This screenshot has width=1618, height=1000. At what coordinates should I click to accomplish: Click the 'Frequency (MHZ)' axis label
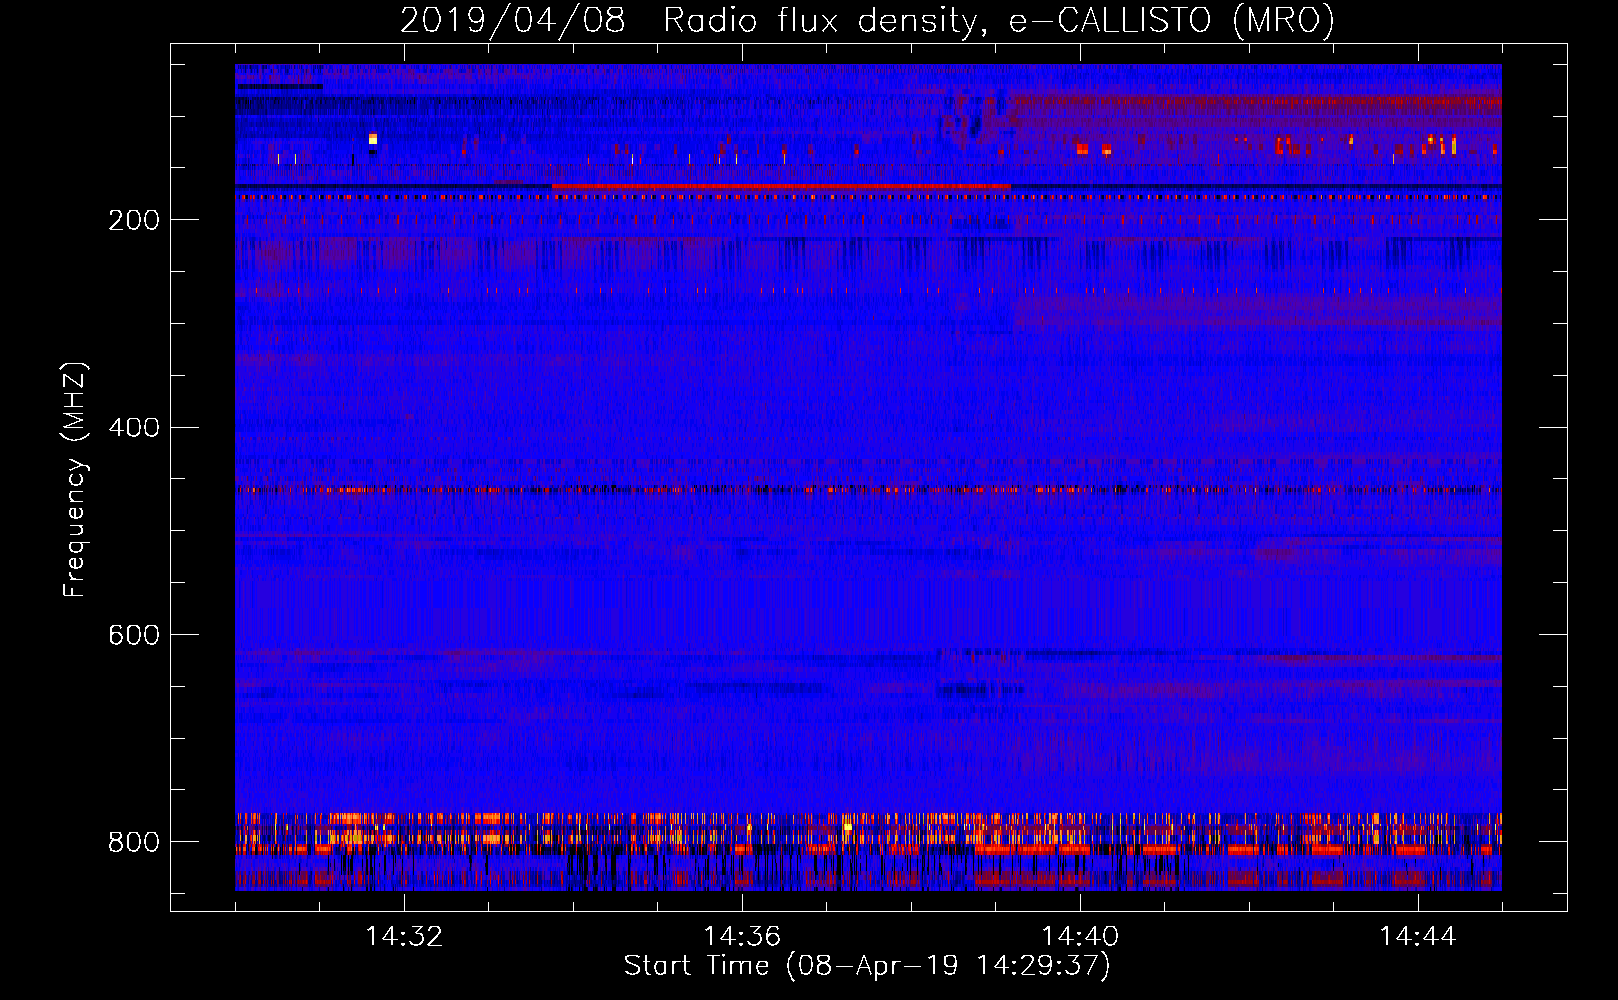75,480
